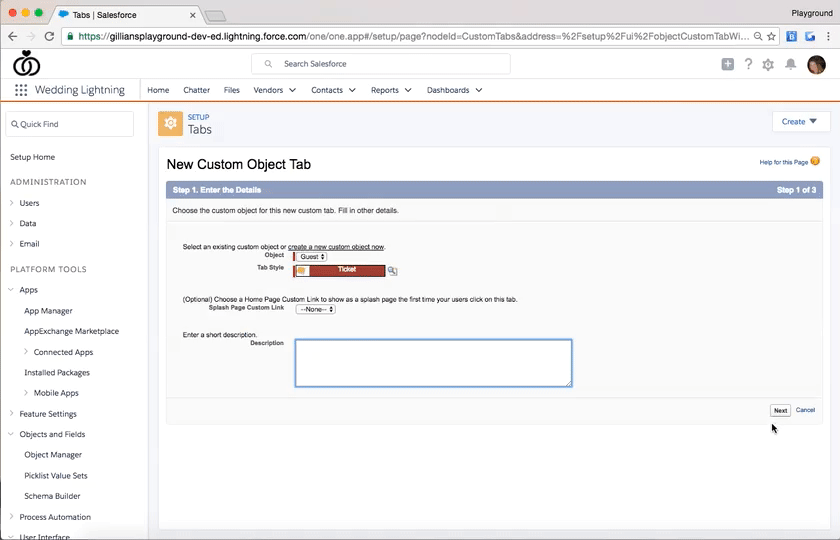Open the Splash Page Custom Link dropdown
This screenshot has height=540, width=840.
pos(316,309)
